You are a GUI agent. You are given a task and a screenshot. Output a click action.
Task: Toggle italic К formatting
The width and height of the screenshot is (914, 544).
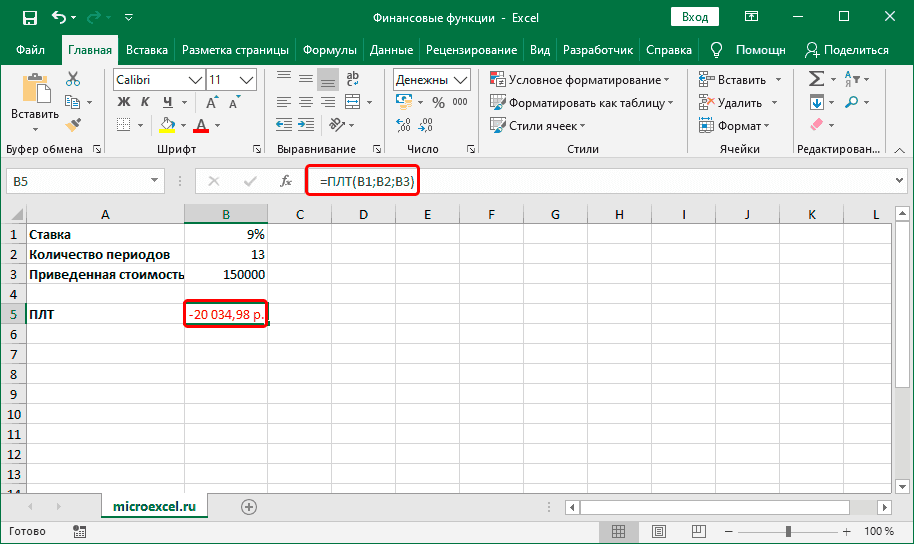[147, 102]
